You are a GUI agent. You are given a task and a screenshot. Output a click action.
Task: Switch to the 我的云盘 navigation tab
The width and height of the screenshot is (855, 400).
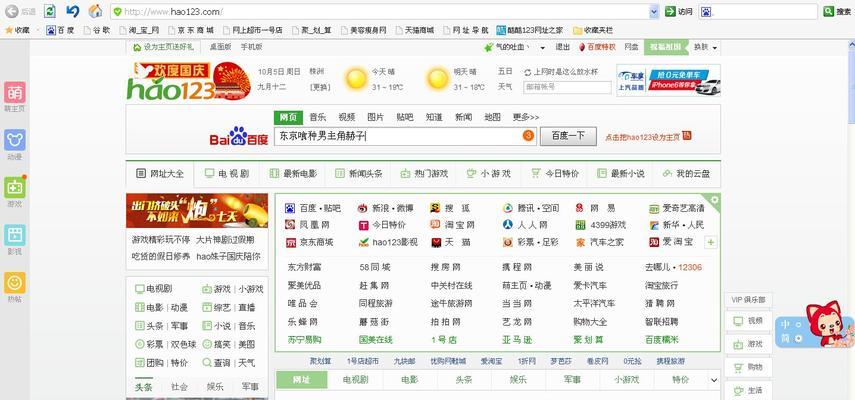point(686,174)
